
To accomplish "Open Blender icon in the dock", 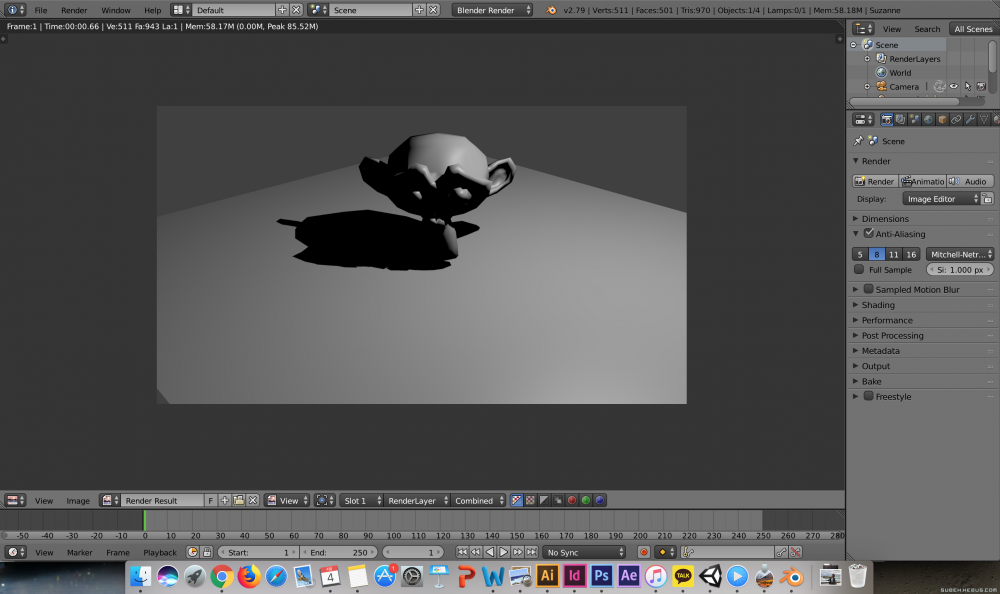I will 792,576.
